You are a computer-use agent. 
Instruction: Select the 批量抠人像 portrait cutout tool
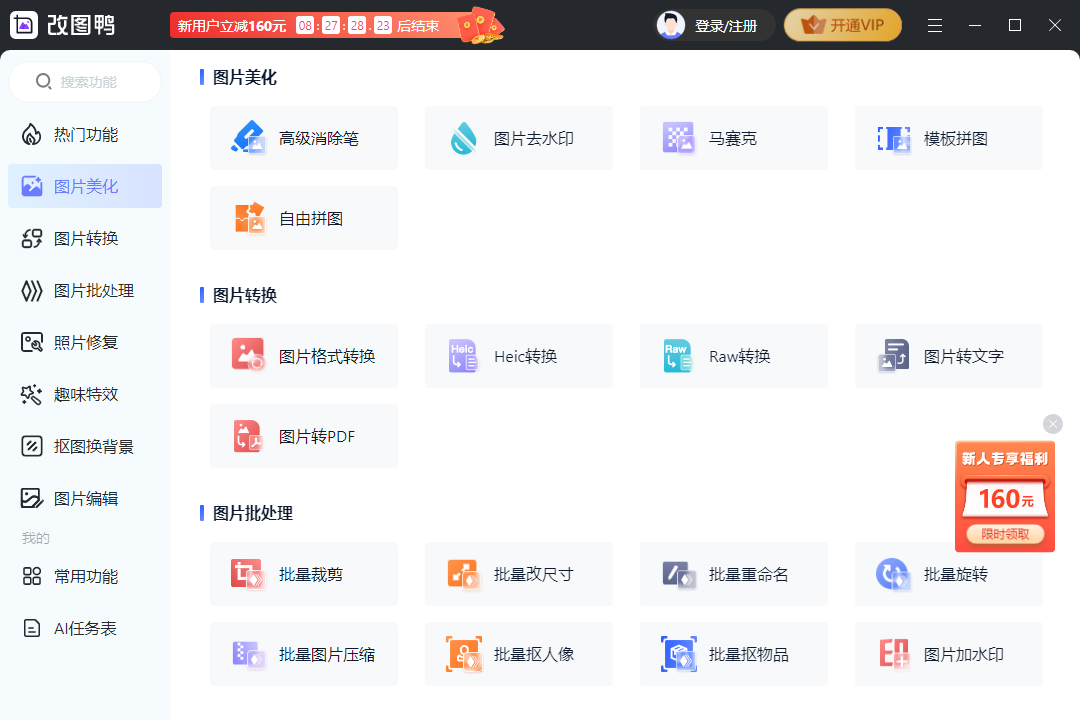[x=518, y=654]
